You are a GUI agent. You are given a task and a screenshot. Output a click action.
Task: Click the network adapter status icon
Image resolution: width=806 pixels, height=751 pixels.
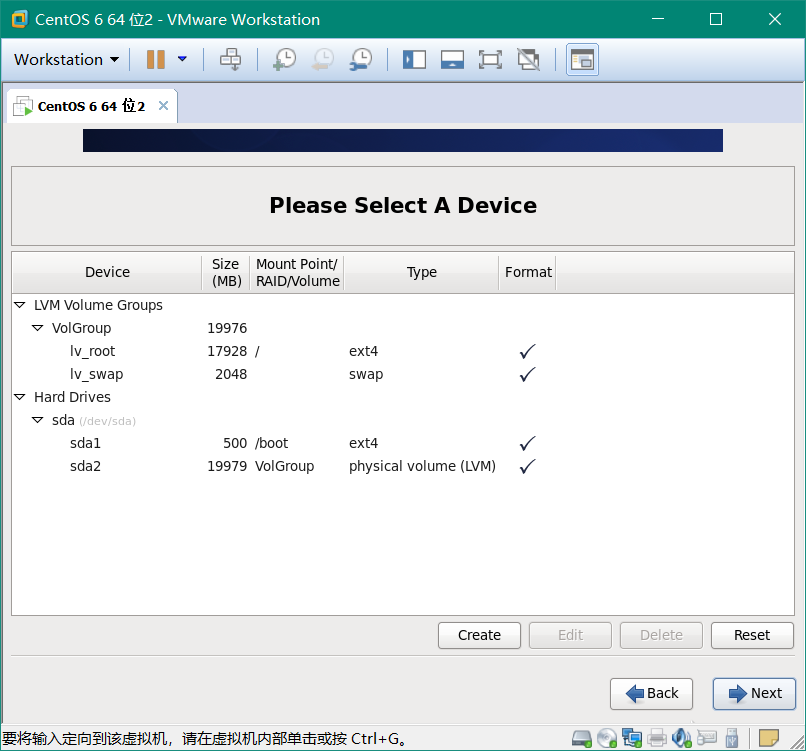pyautogui.click(x=632, y=739)
